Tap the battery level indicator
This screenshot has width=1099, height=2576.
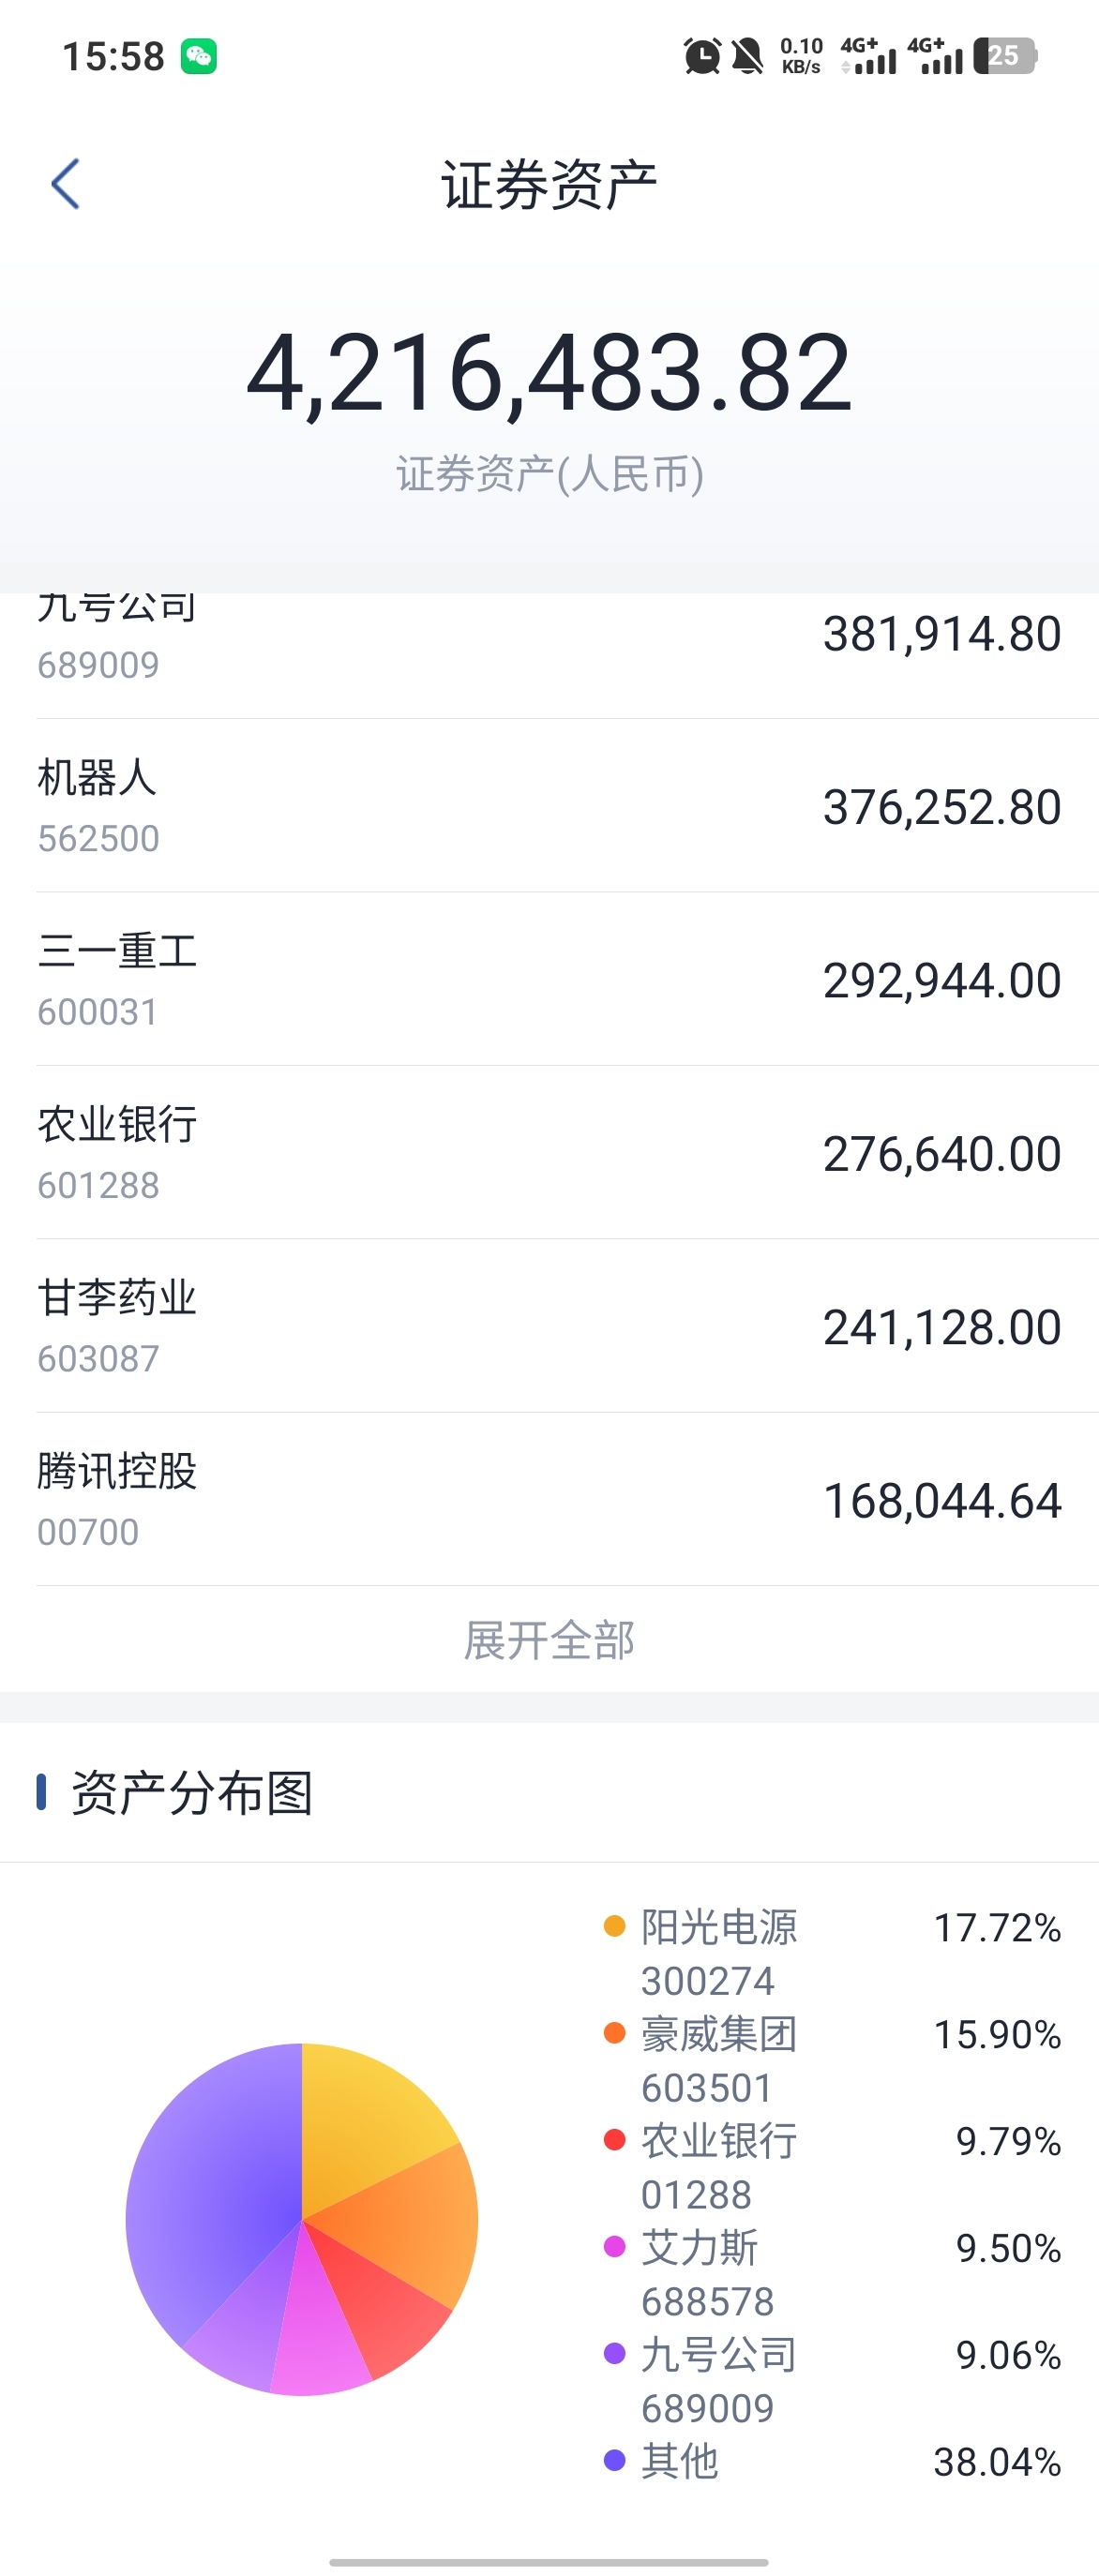1006,55
